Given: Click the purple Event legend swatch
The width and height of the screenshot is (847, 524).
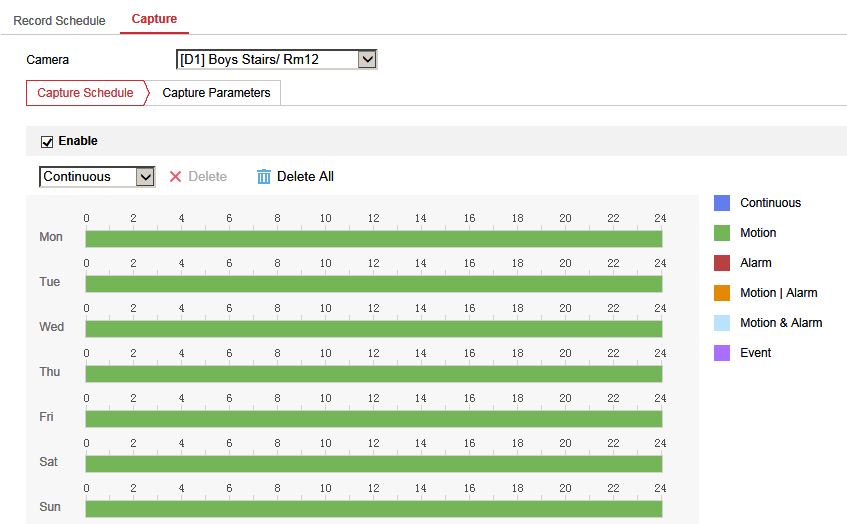Looking at the screenshot, I should pos(722,353).
